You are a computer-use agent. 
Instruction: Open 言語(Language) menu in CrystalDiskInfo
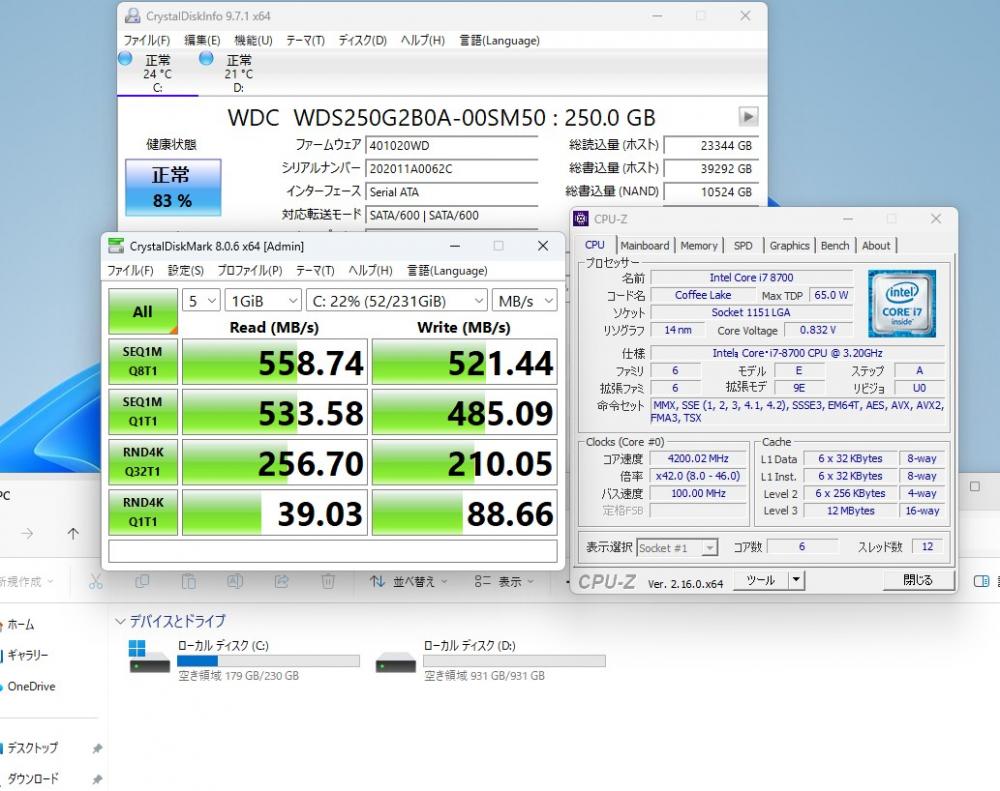click(x=499, y=40)
